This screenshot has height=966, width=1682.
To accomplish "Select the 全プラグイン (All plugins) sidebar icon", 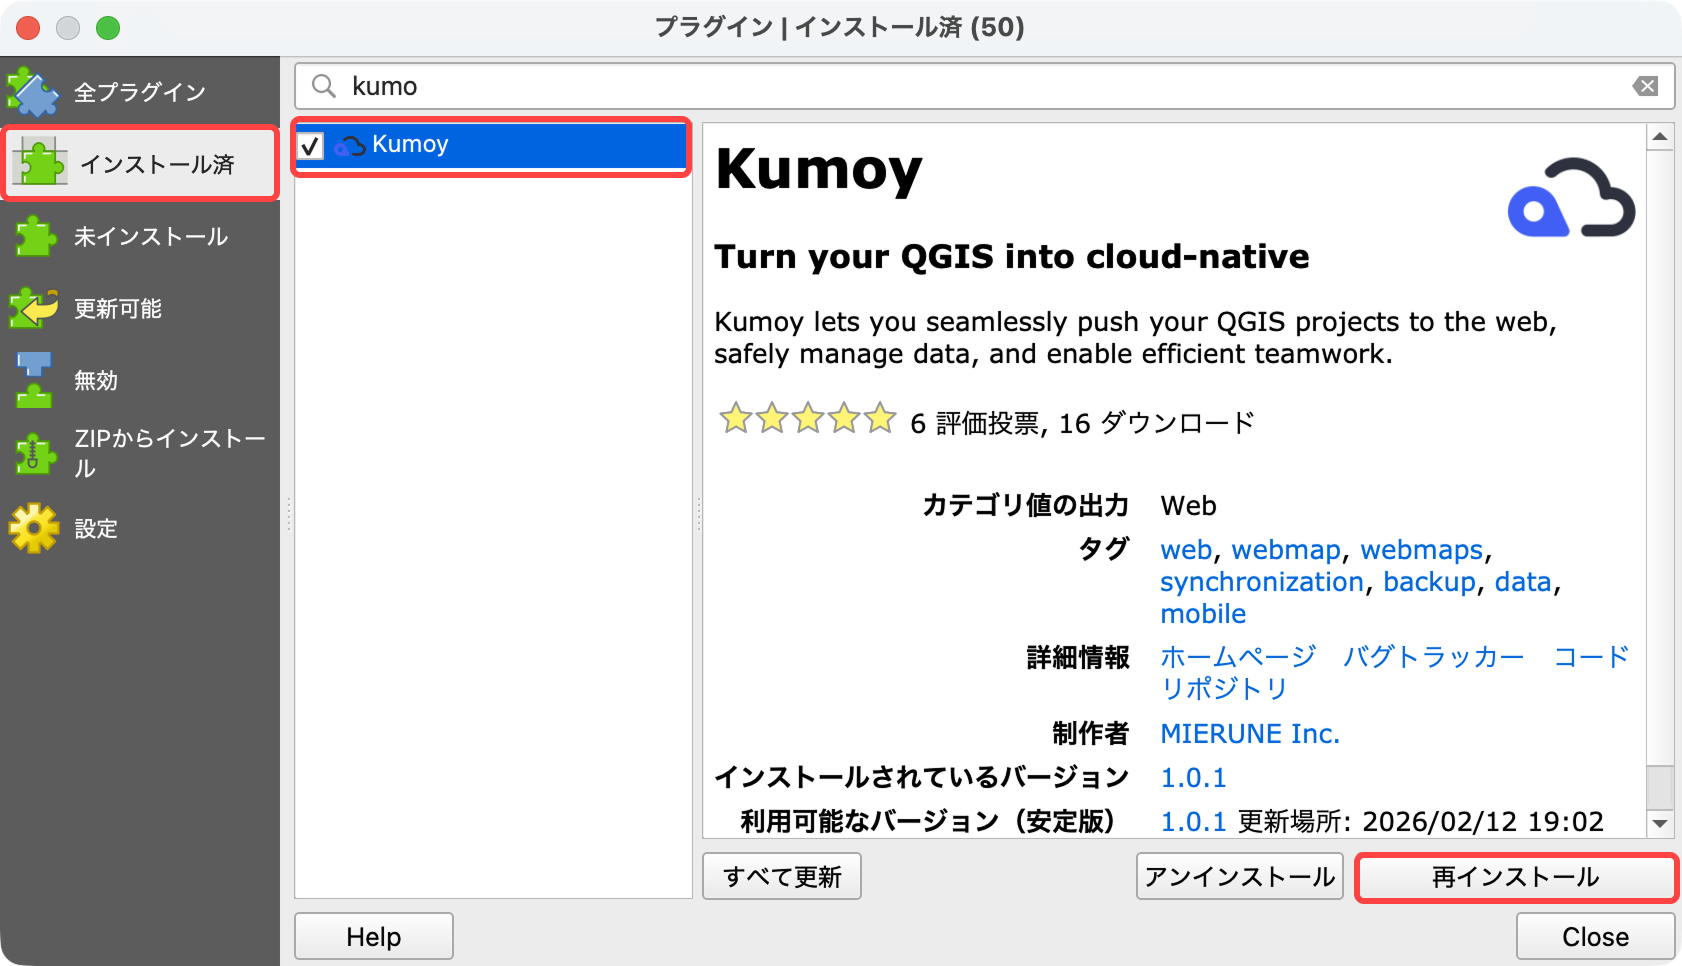I will (x=33, y=90).
